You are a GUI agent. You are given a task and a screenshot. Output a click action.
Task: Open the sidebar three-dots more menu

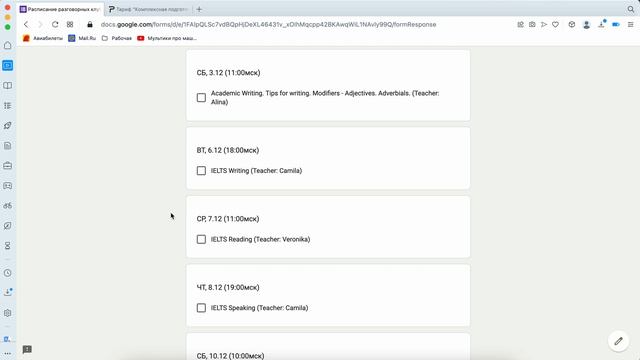click(x=8, y=354)
